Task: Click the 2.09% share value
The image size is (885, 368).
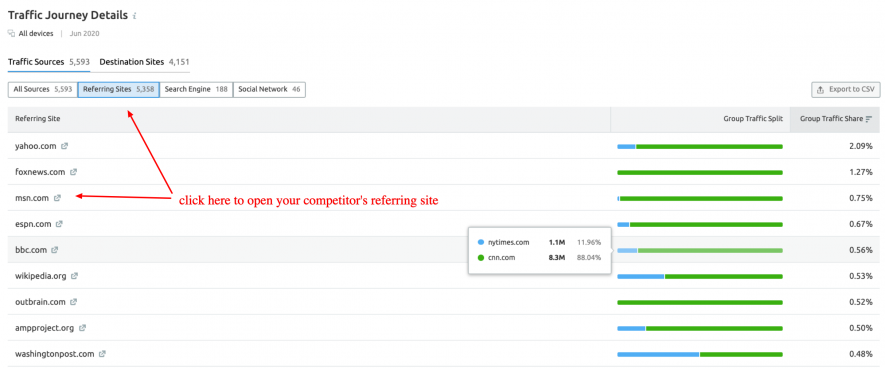Action: click(861, 146)
